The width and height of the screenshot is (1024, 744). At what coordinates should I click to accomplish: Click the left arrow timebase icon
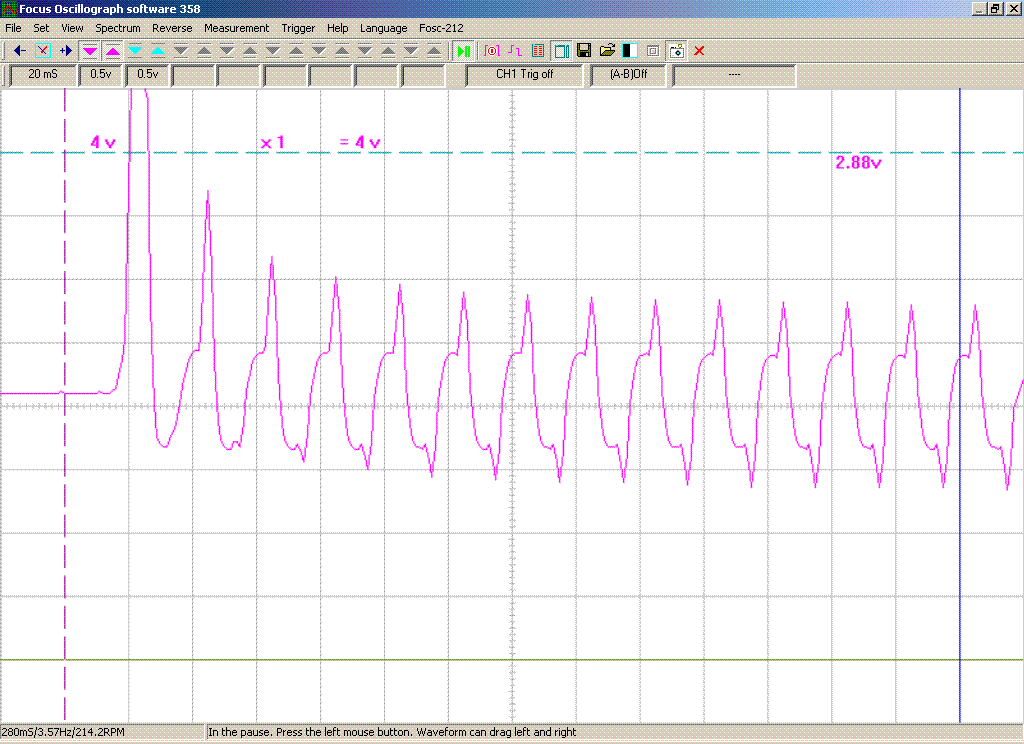pyautogui.click(x=19, y=50)
